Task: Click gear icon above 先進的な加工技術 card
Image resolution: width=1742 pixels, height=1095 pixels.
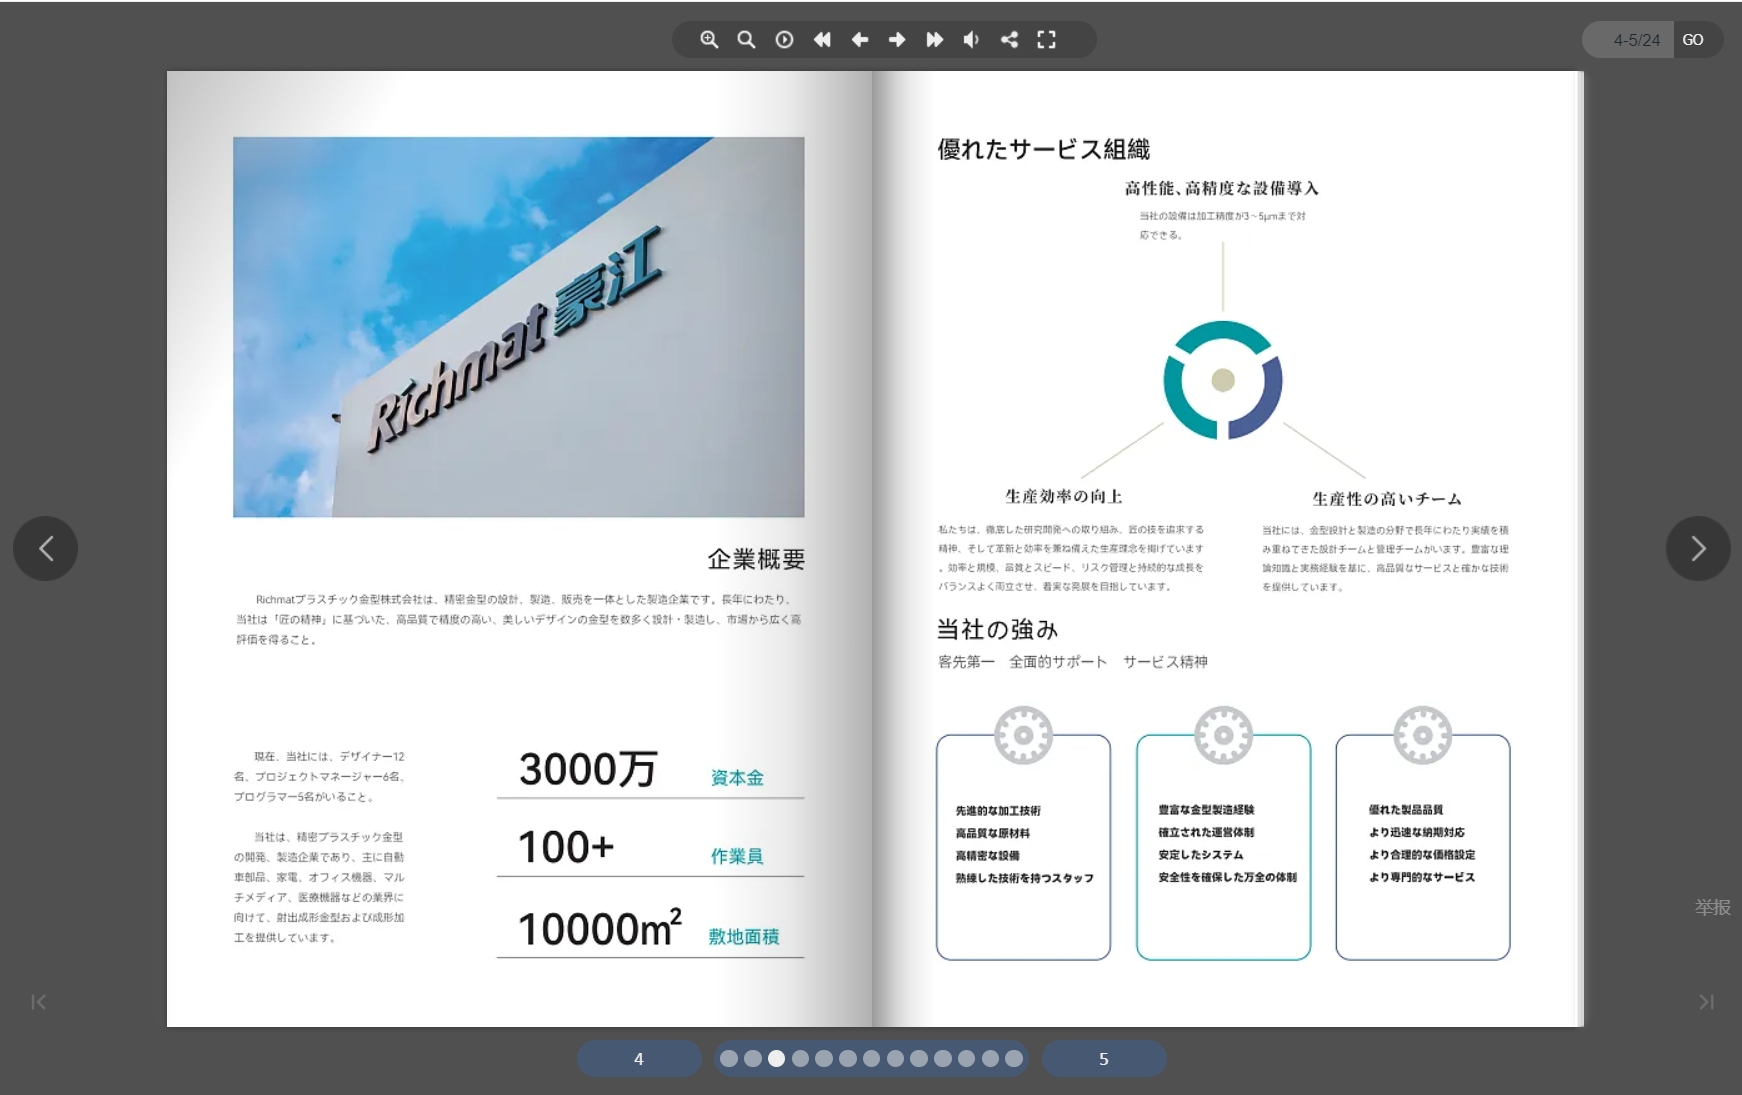Action: tap(1023, 735)
